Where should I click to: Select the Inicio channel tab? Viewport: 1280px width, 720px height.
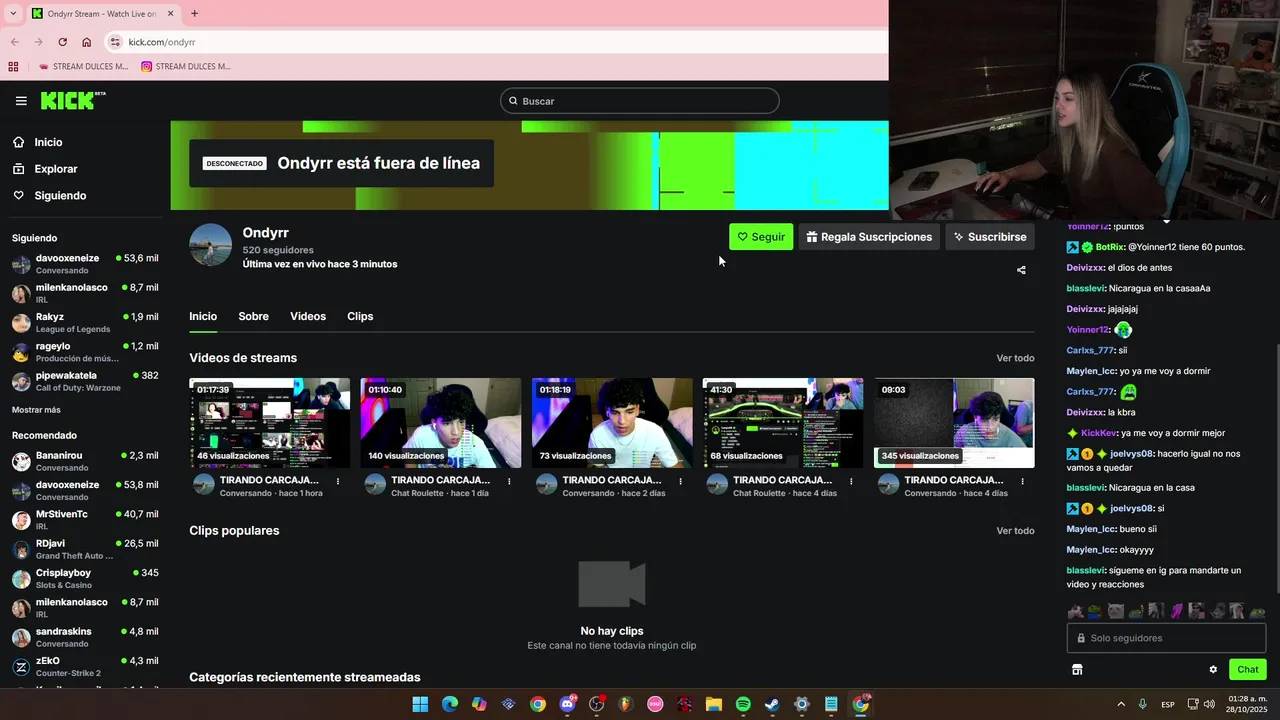(x=203, y=316)
